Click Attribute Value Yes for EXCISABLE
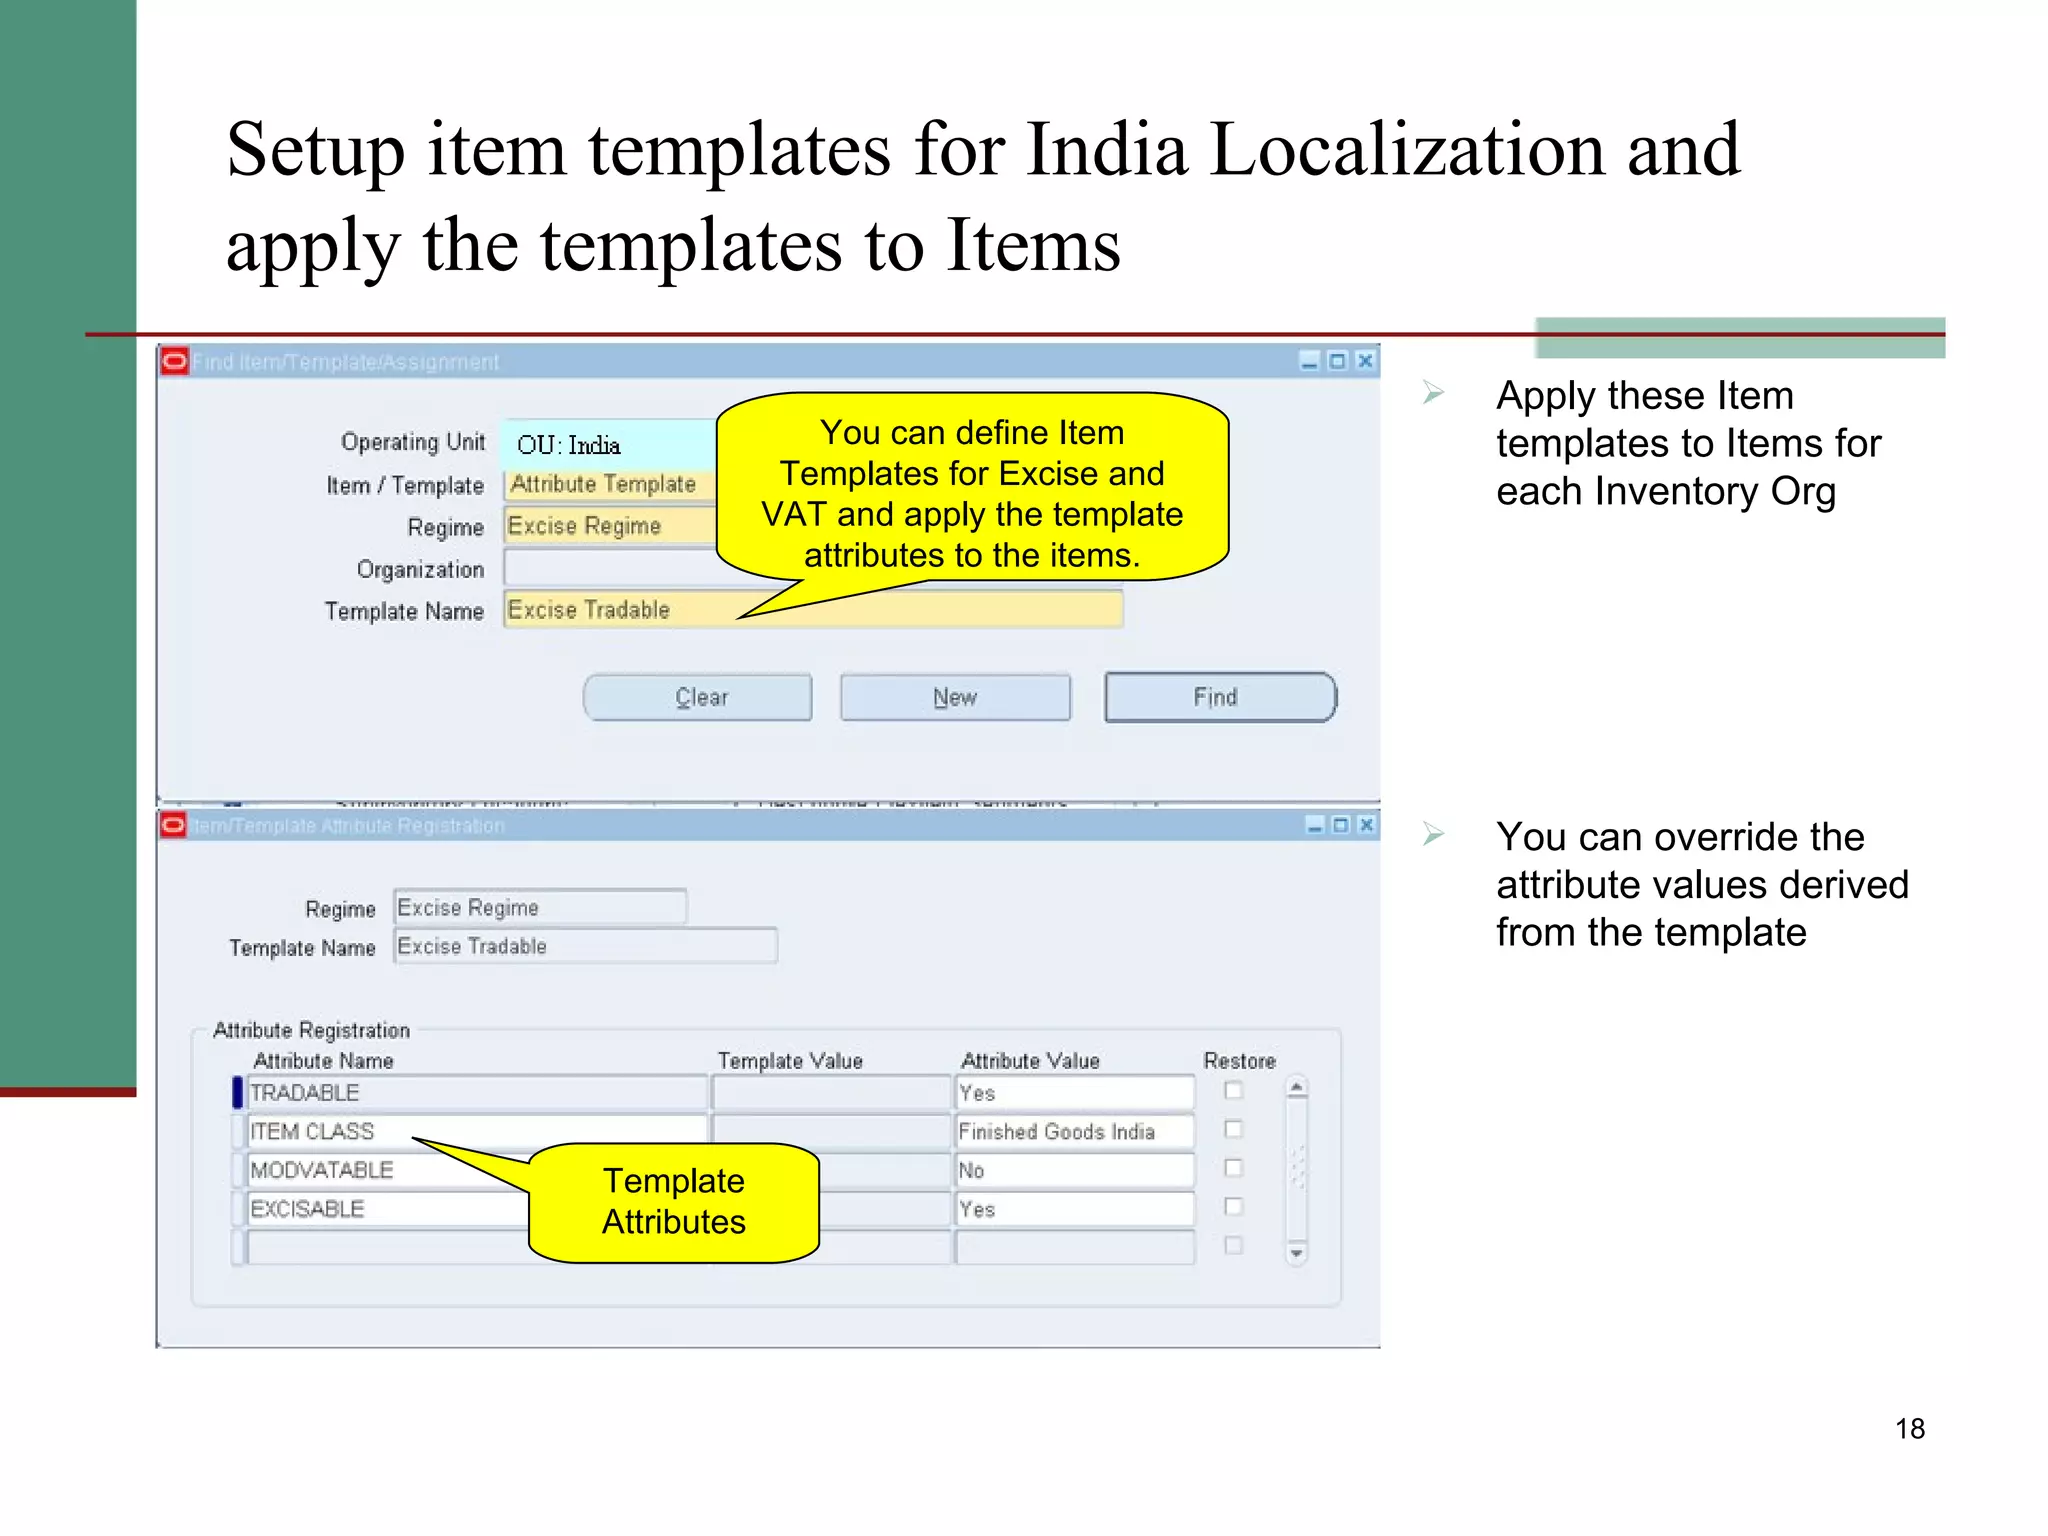2048x1536 pixels. tap(1075, 1209)
